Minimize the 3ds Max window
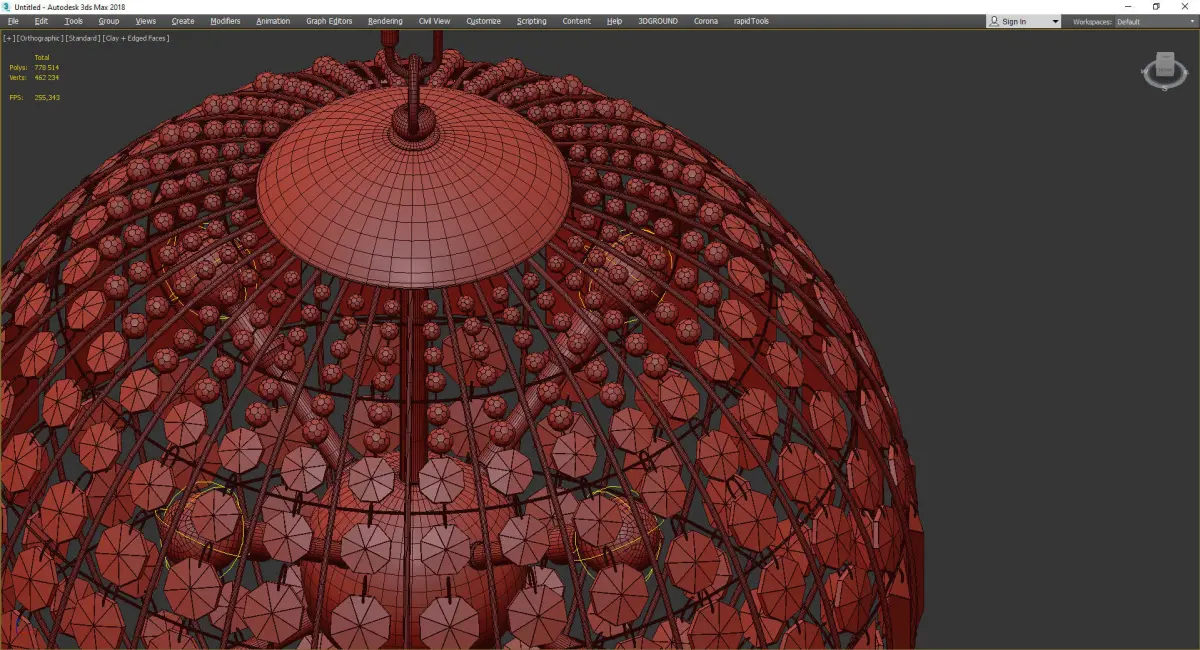 pyautogui.click(x=1127, y=6)
